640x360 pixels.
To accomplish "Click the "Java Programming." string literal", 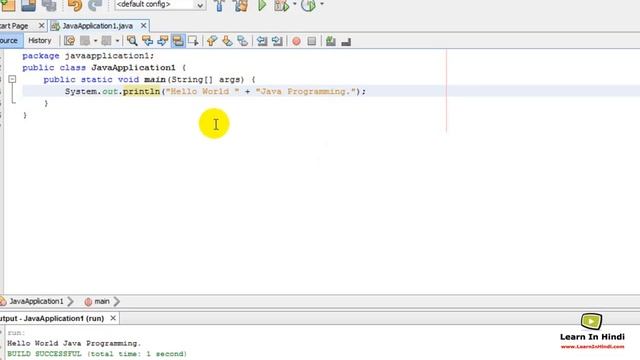I will pyautogui.click(x=306, y=91).
